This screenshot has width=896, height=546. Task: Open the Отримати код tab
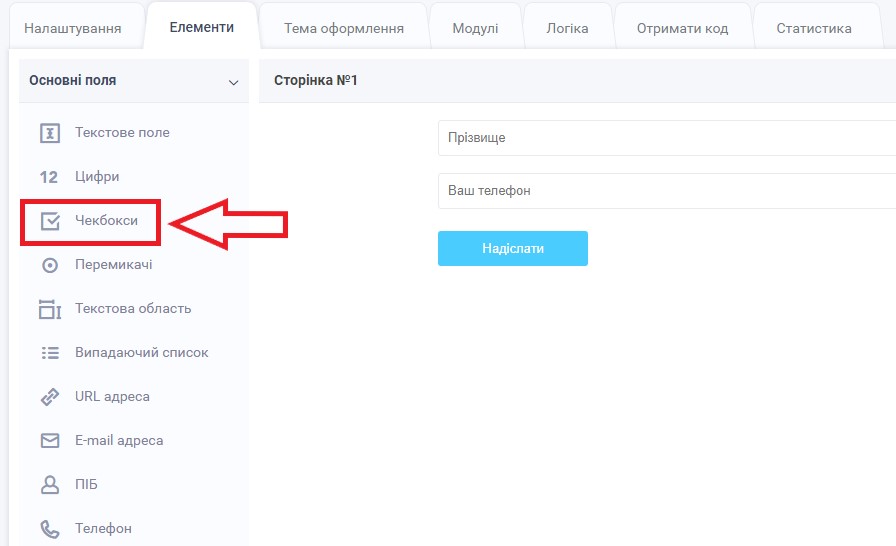click(683, 28)
